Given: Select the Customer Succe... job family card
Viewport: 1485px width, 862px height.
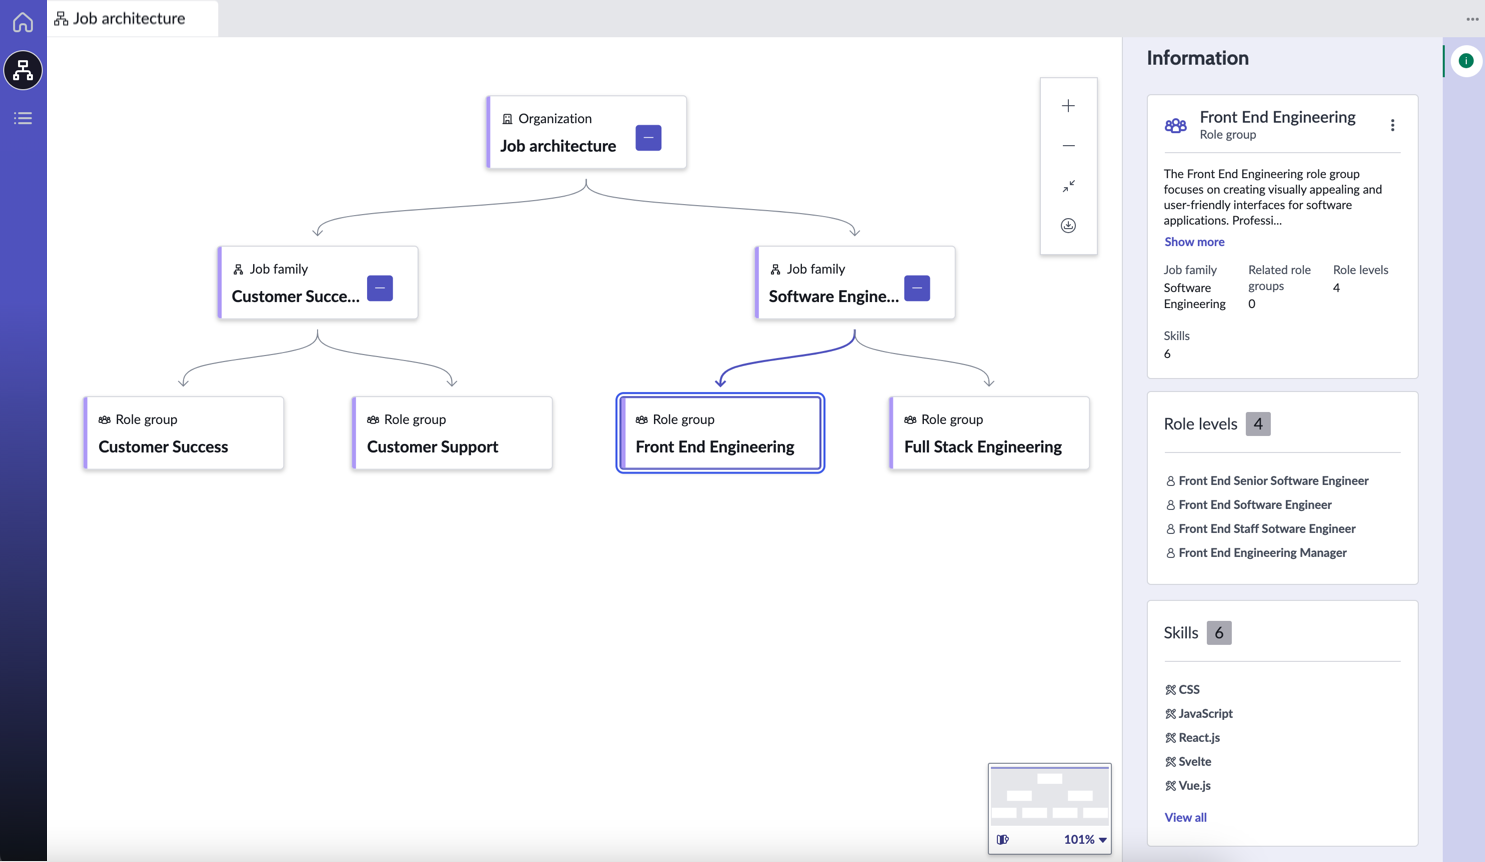Looking at the screenshot, I should click(x=318, y=283).
